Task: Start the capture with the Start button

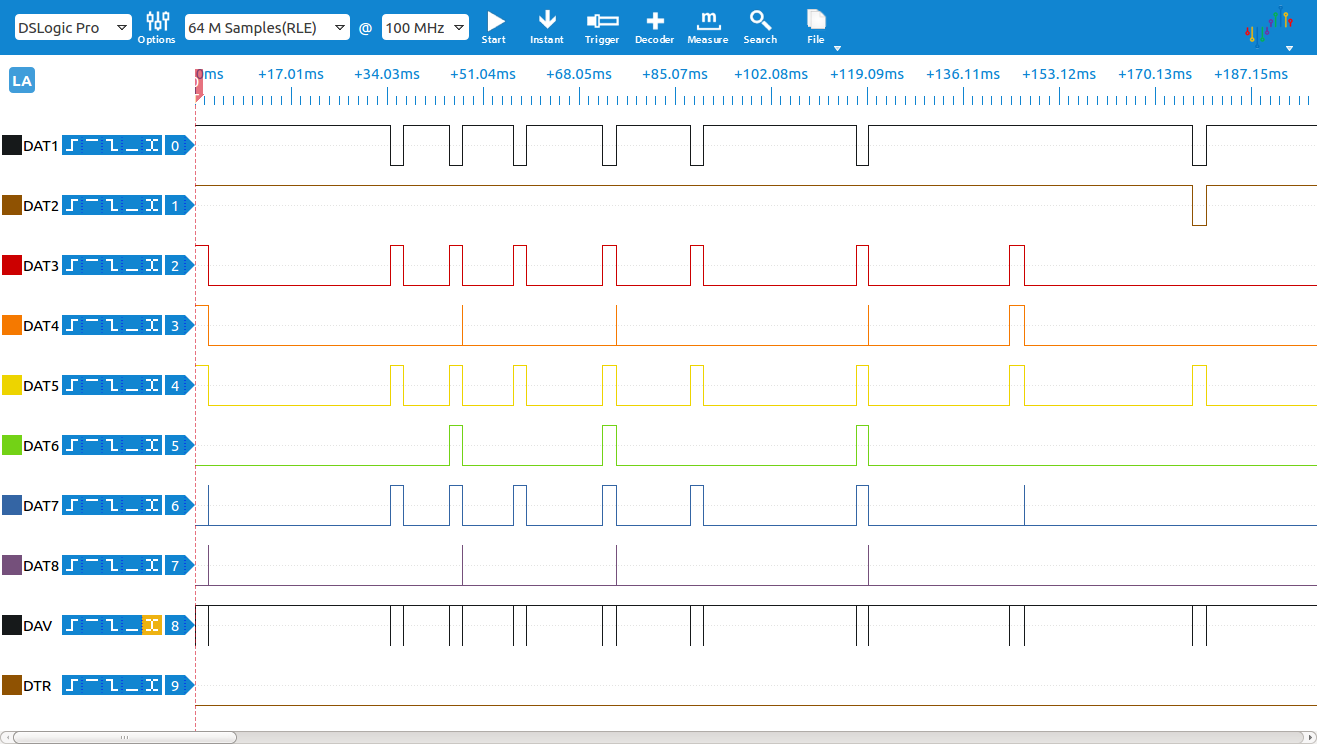Action: click(x=494, y=27)
